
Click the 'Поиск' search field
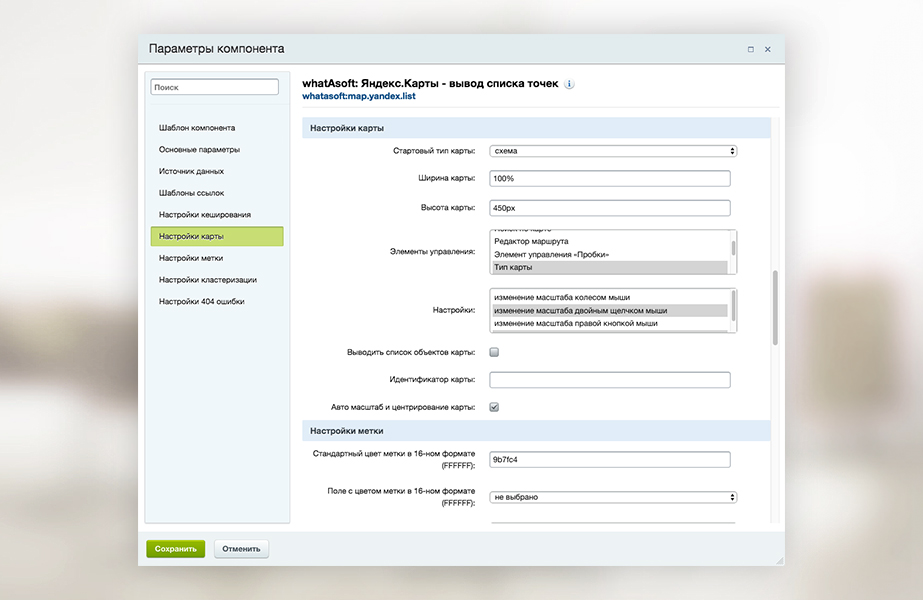coord(215,87)
